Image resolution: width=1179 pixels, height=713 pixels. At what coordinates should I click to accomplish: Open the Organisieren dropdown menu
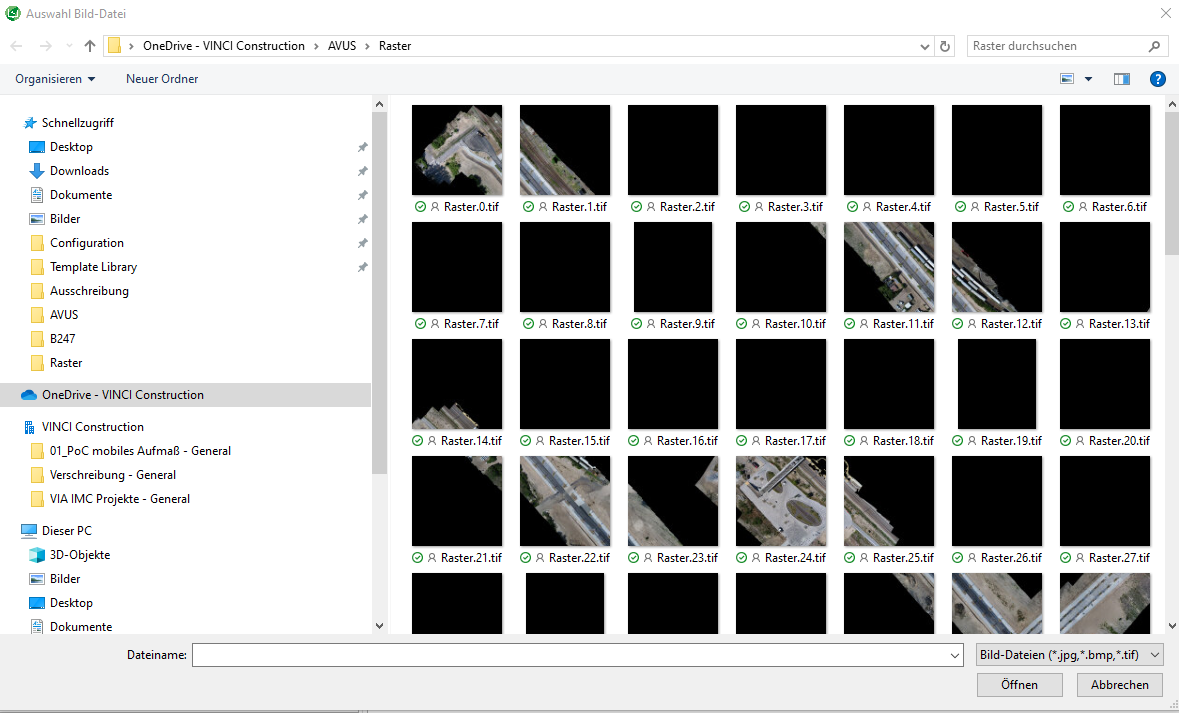[55, 79]
